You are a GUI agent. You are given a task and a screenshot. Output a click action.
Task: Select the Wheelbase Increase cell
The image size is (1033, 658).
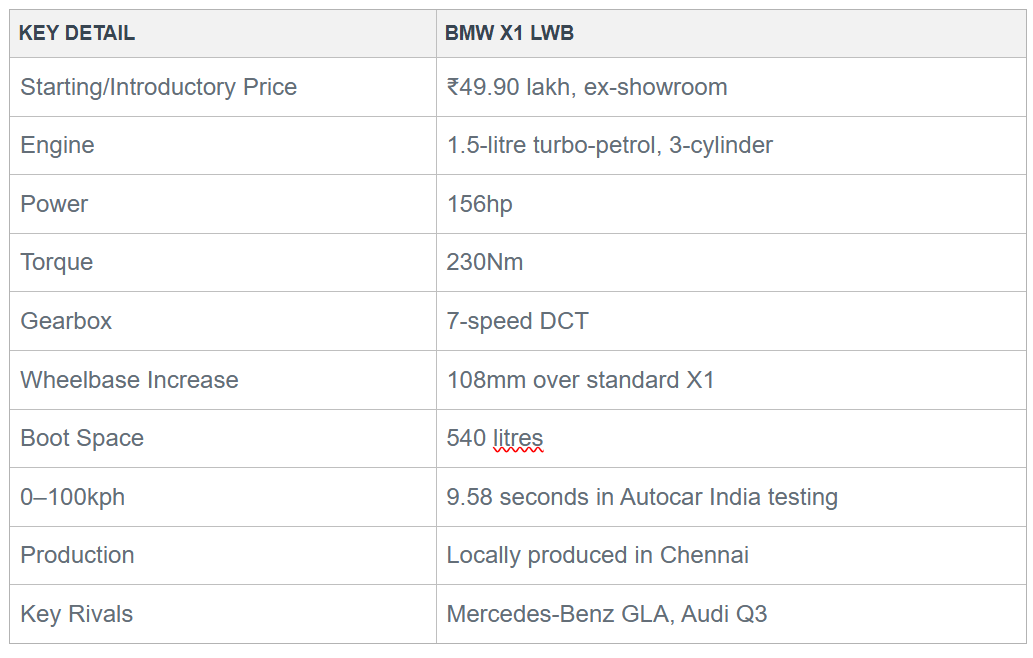[x=223, y=380]
